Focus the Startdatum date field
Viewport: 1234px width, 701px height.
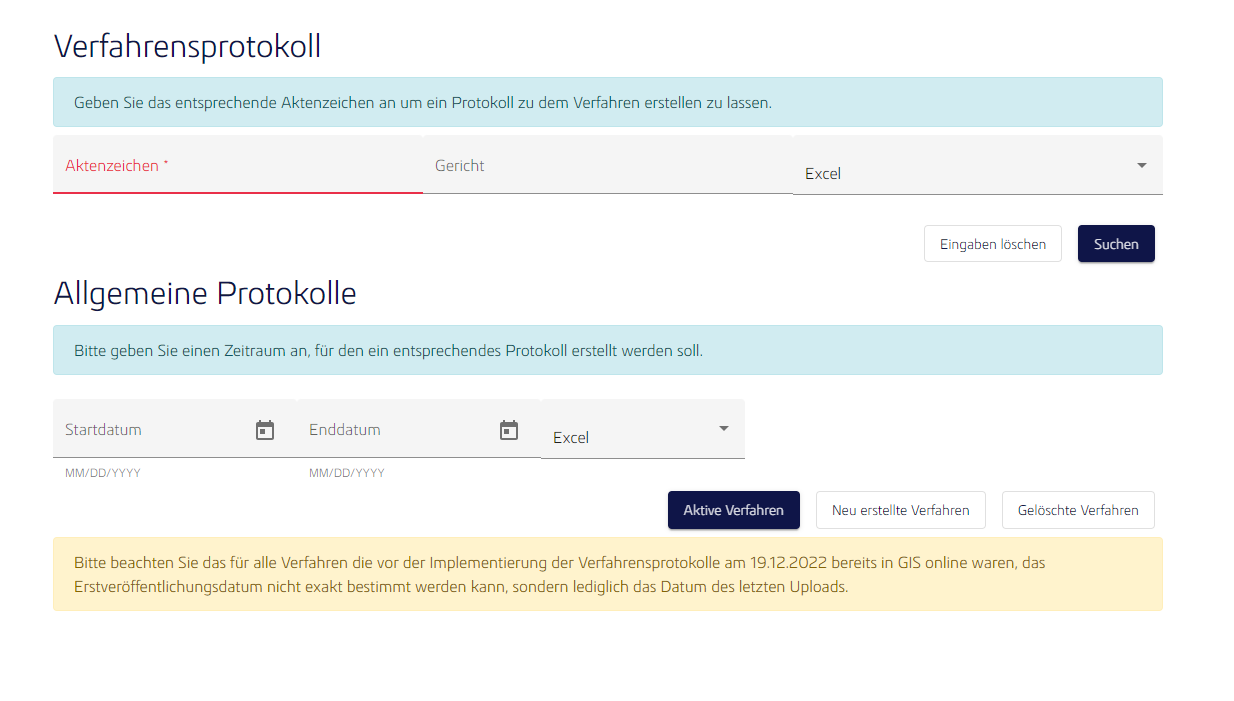point(175,429)
